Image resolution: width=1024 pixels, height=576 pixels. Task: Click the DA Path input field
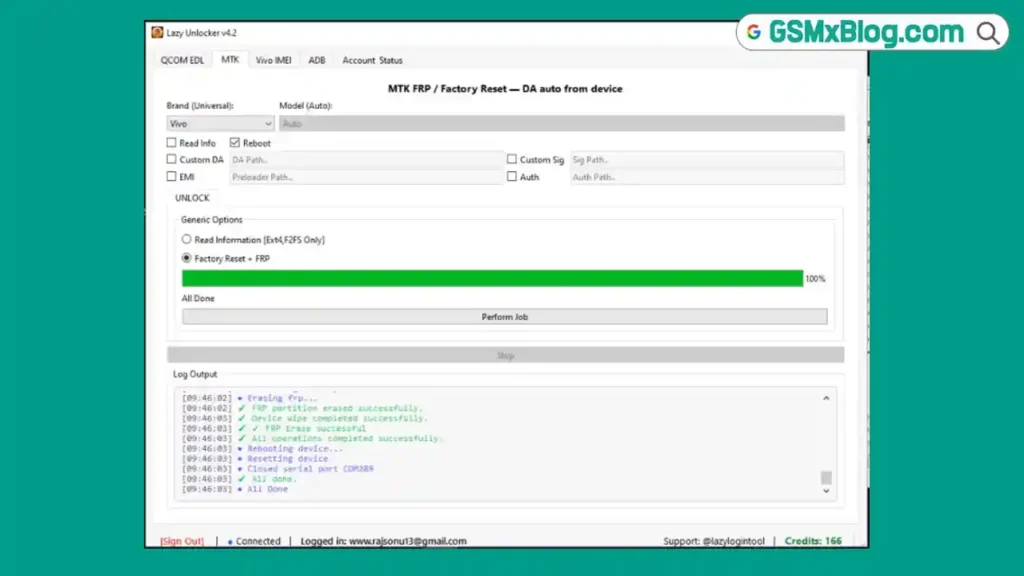(366, 160)
